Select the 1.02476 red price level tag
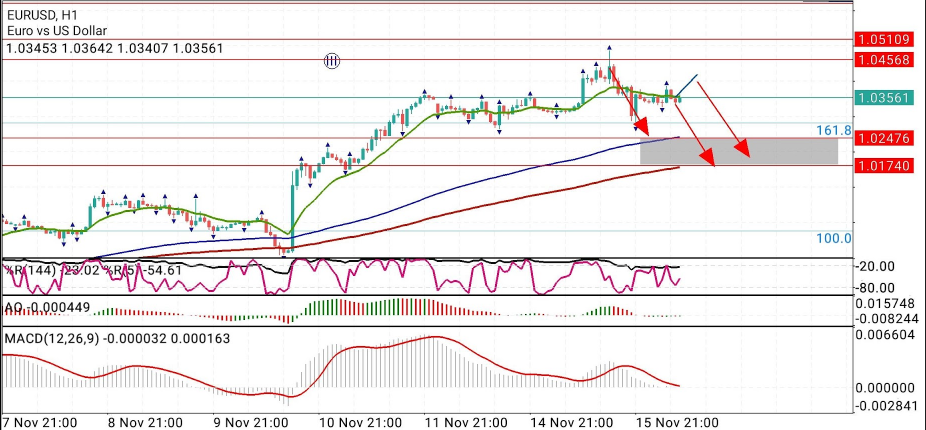 883,138
